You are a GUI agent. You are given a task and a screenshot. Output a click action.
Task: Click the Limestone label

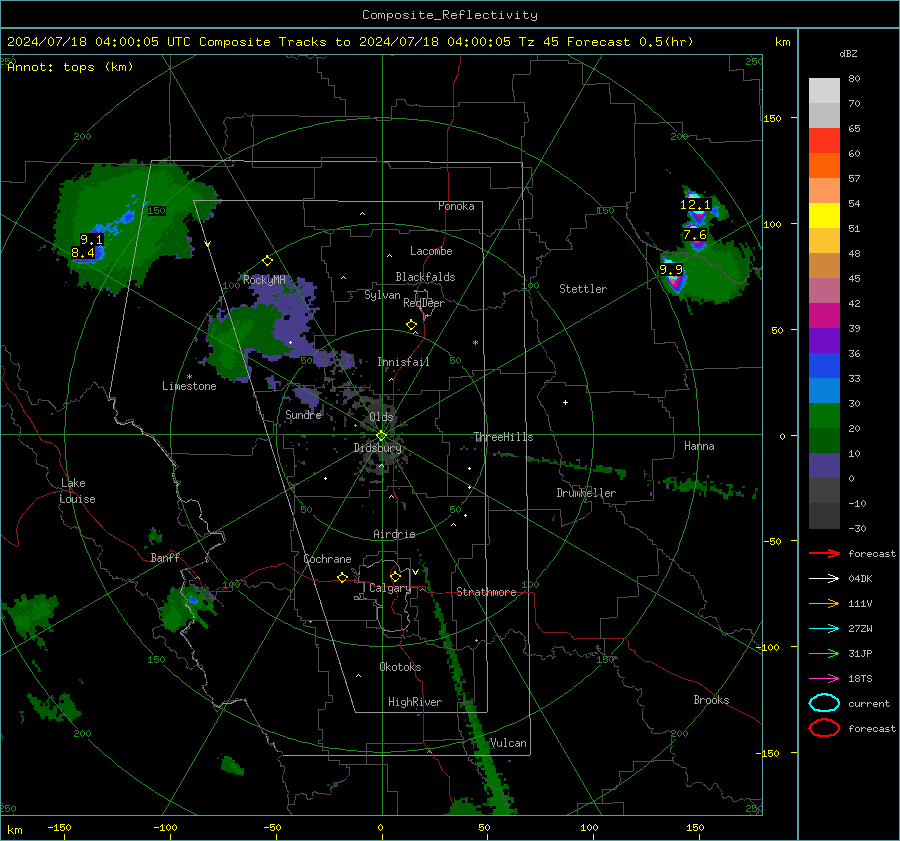[x=189, y=386]
